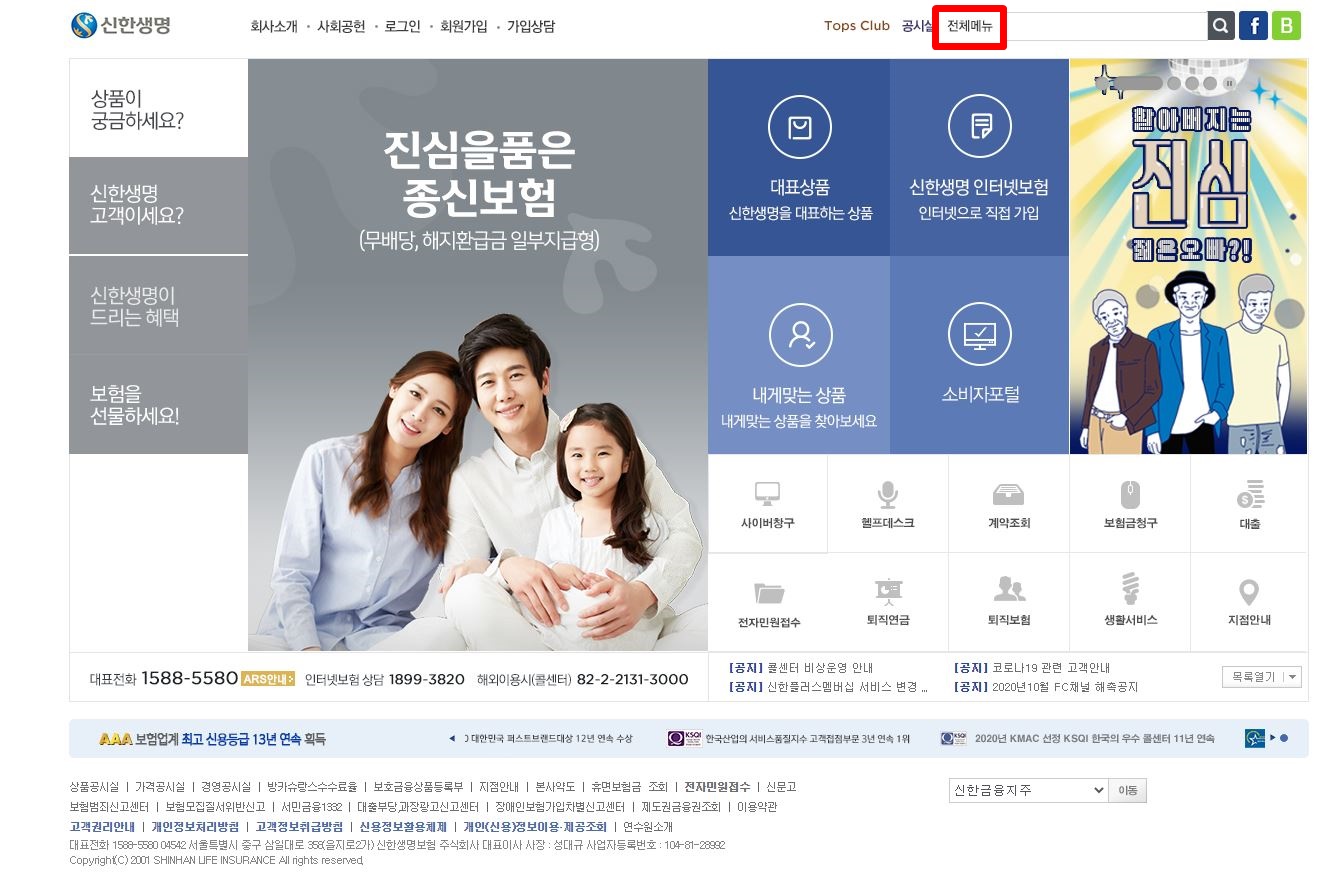Open the 신용정보활용체제 footer link
Viewport: 1336px width, 891px height.
[403, 827]
